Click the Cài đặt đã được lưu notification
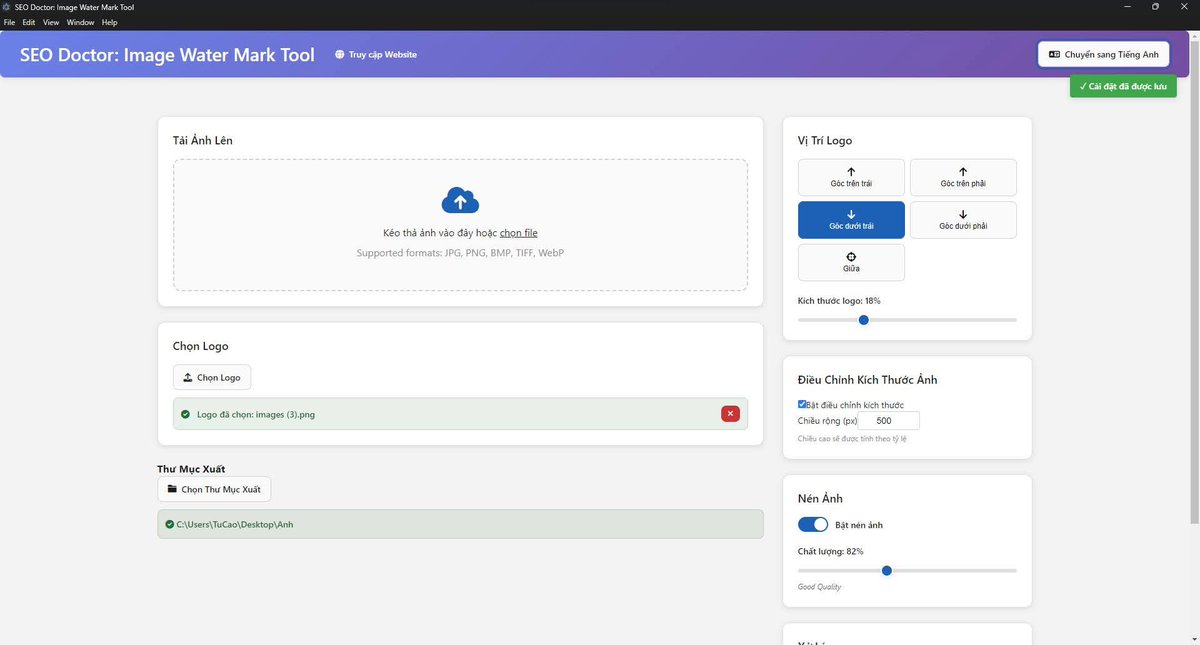This screenshot has width=1200, height=645. (x=1123, y=86)
